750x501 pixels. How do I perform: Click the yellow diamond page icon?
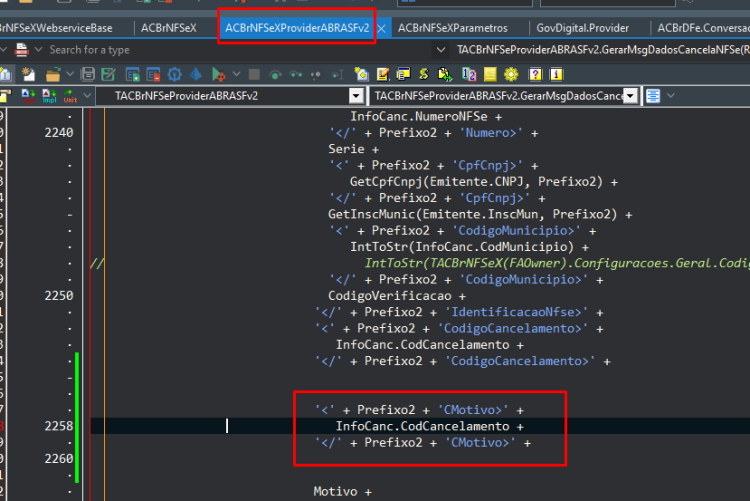(362, 74)
